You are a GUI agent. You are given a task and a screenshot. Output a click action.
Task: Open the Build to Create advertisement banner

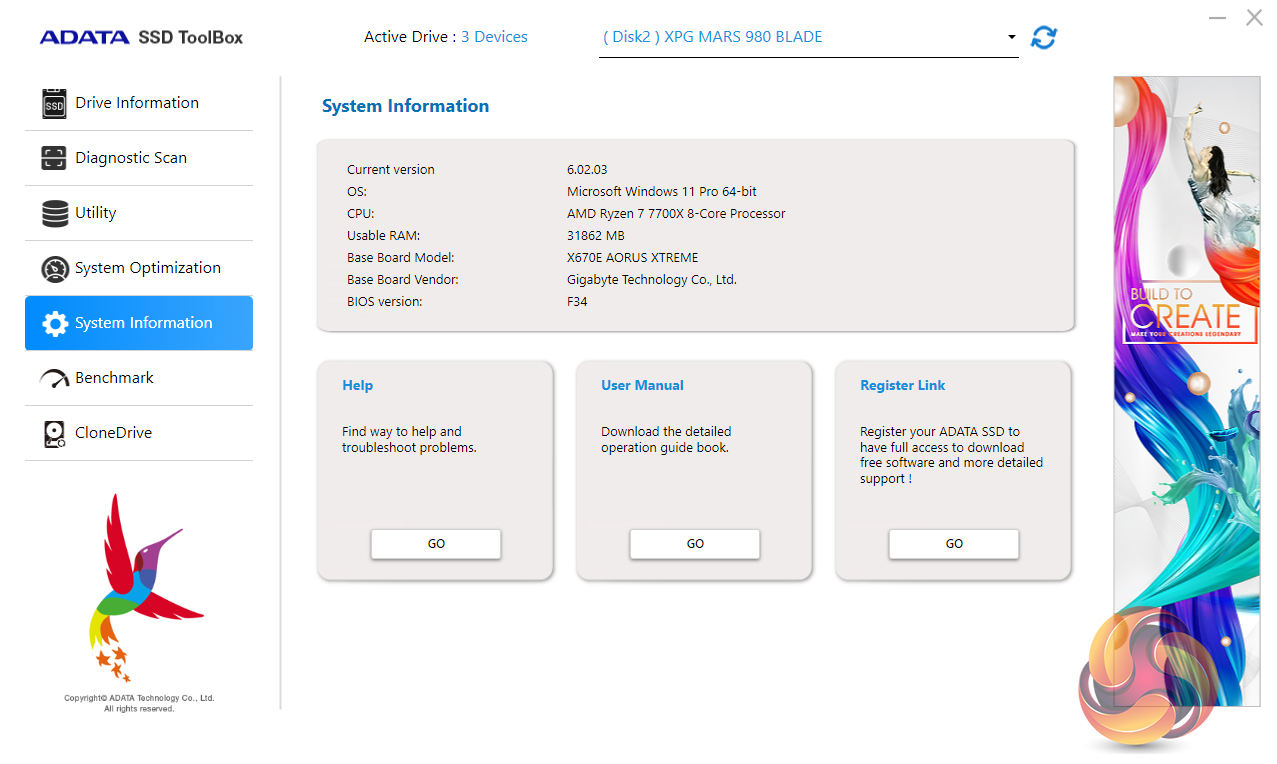[x=1186, y=392]
